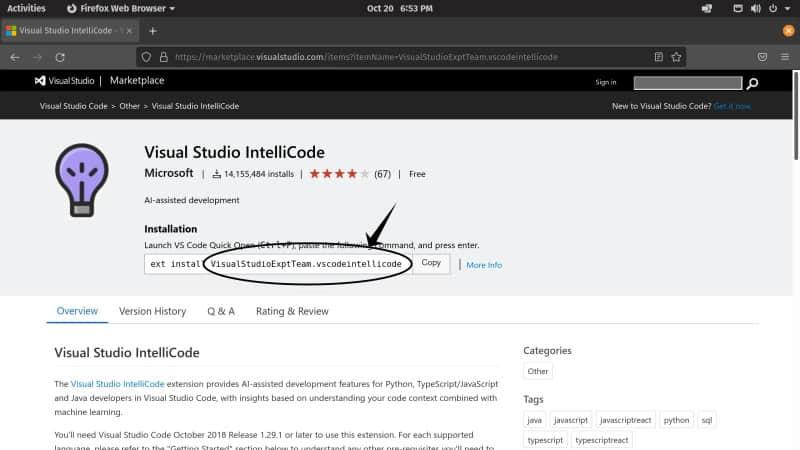Select the Rating & Review tab
The height and width of the screenshot is (450, 800).
pyautogui.click(x=292, y=311)
